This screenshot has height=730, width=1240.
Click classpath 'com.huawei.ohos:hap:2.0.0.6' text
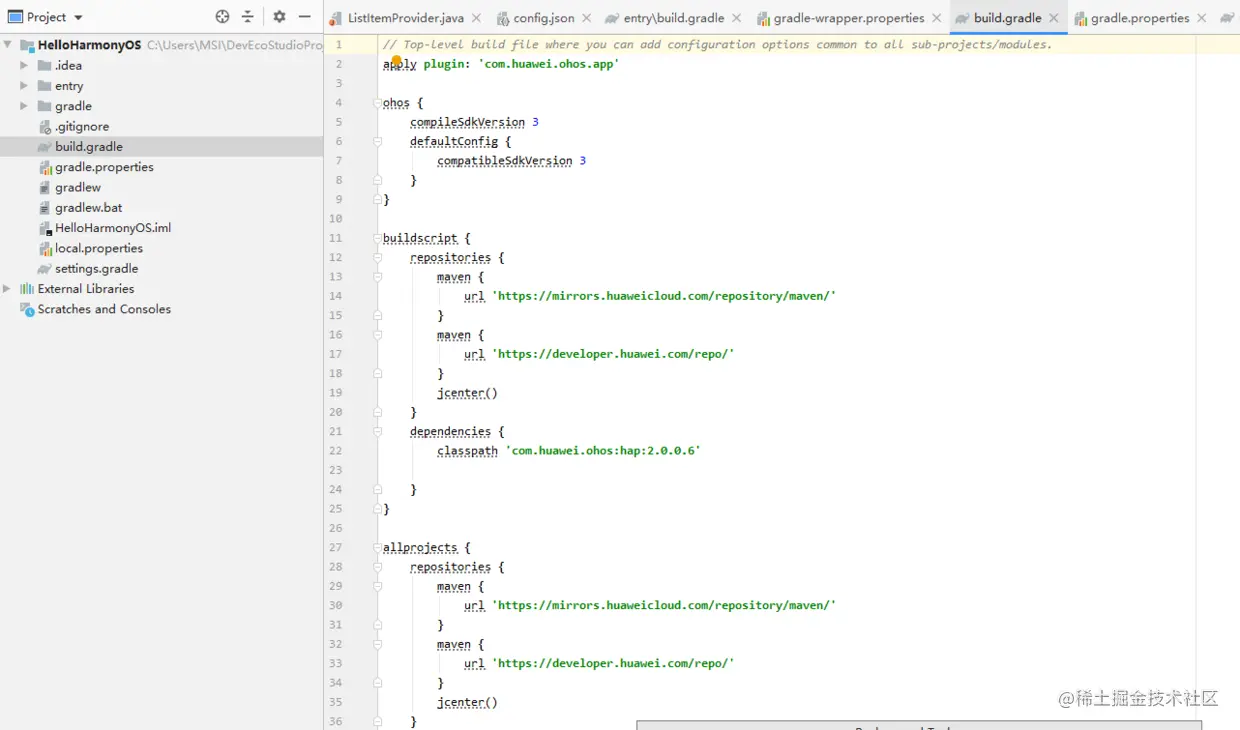click(569, 451)
